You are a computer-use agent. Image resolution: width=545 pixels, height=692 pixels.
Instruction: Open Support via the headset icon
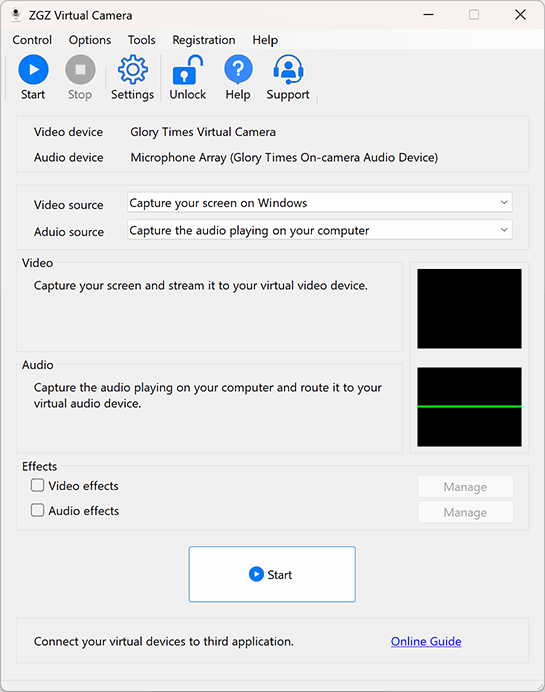tap(288, 70)
